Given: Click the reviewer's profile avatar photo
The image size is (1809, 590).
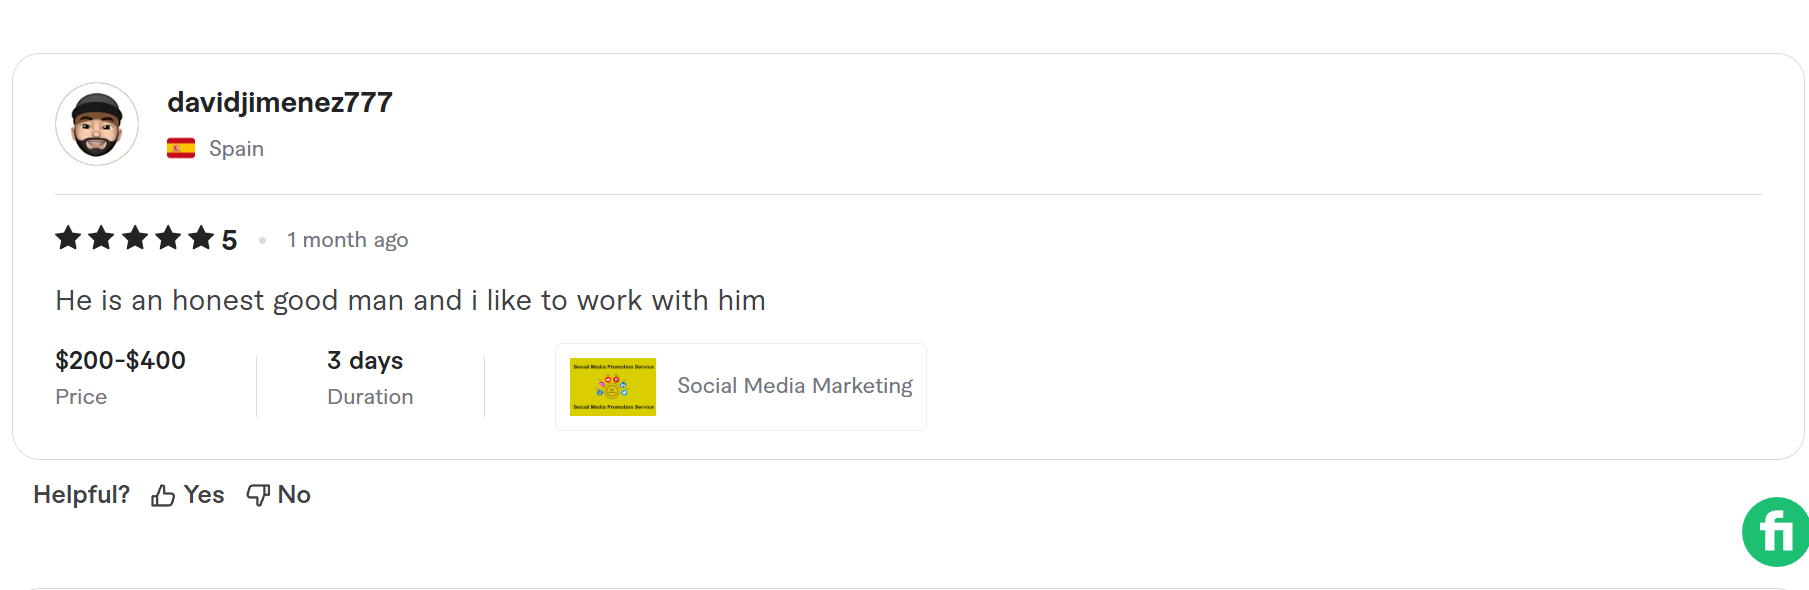Looking at the screenshot, I should (97, 123).
